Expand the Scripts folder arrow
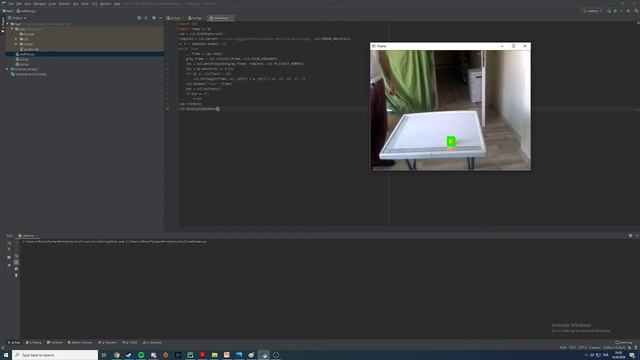The height and width of the screenshot is (360, 640). pos(16,44)
